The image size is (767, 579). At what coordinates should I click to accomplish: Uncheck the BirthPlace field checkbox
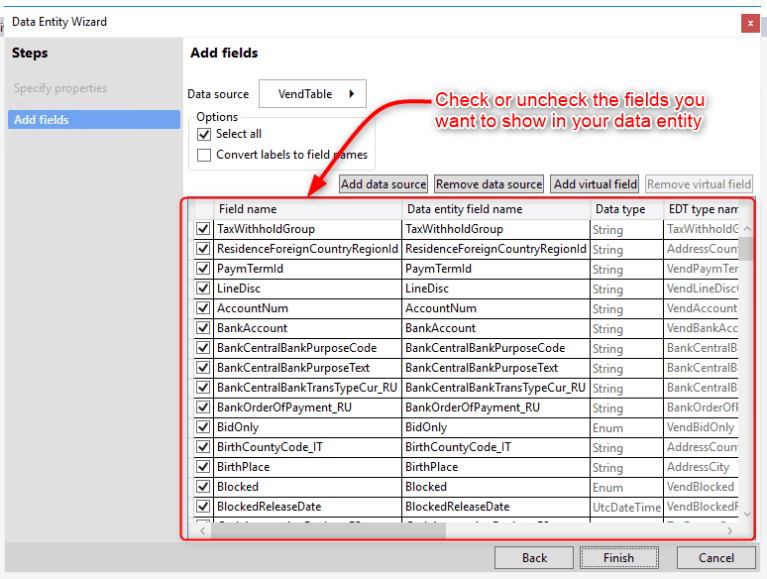(203, 467)
